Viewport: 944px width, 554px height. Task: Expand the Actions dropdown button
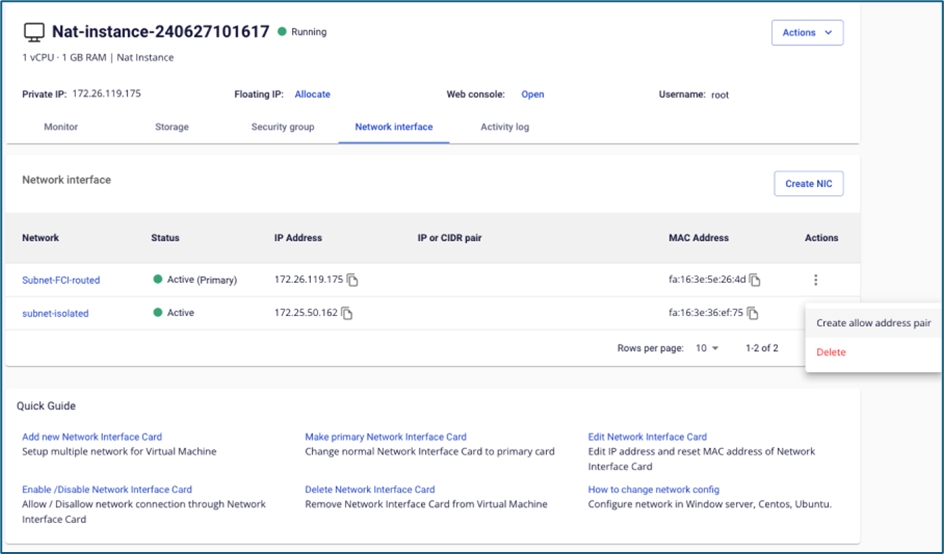click(807, 33)
